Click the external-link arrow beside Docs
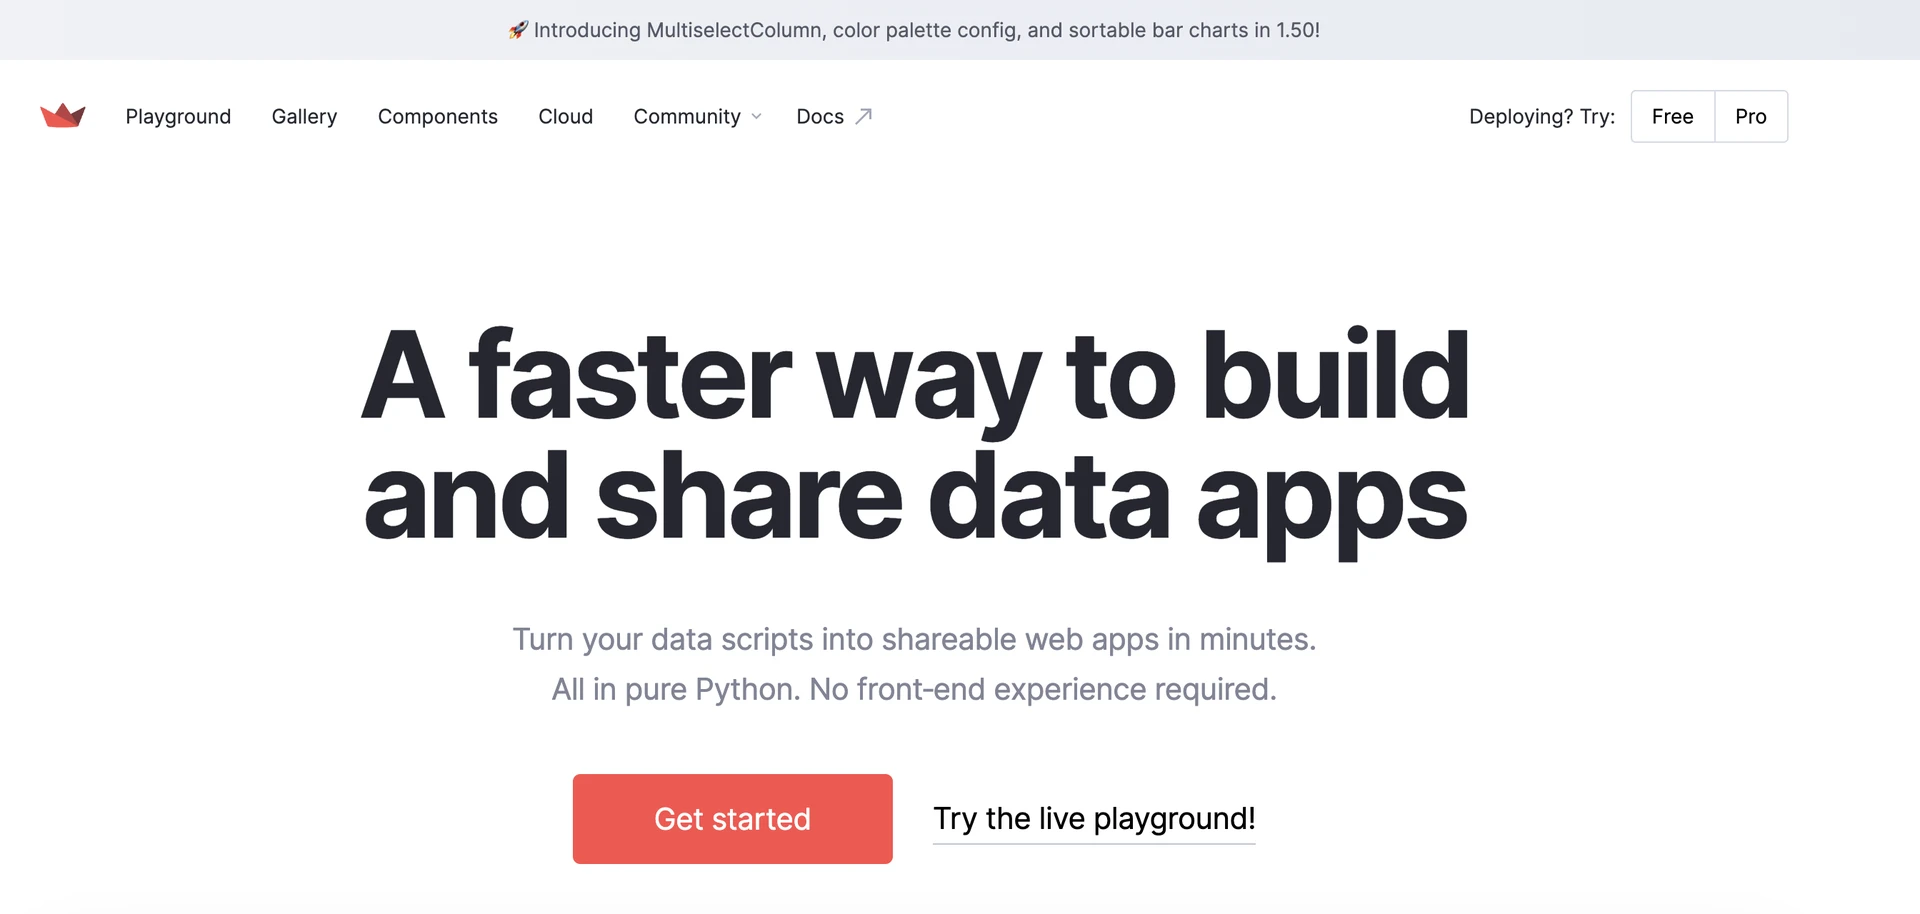The height and width of the screenshot is (914, 1920). pos(864,116)
